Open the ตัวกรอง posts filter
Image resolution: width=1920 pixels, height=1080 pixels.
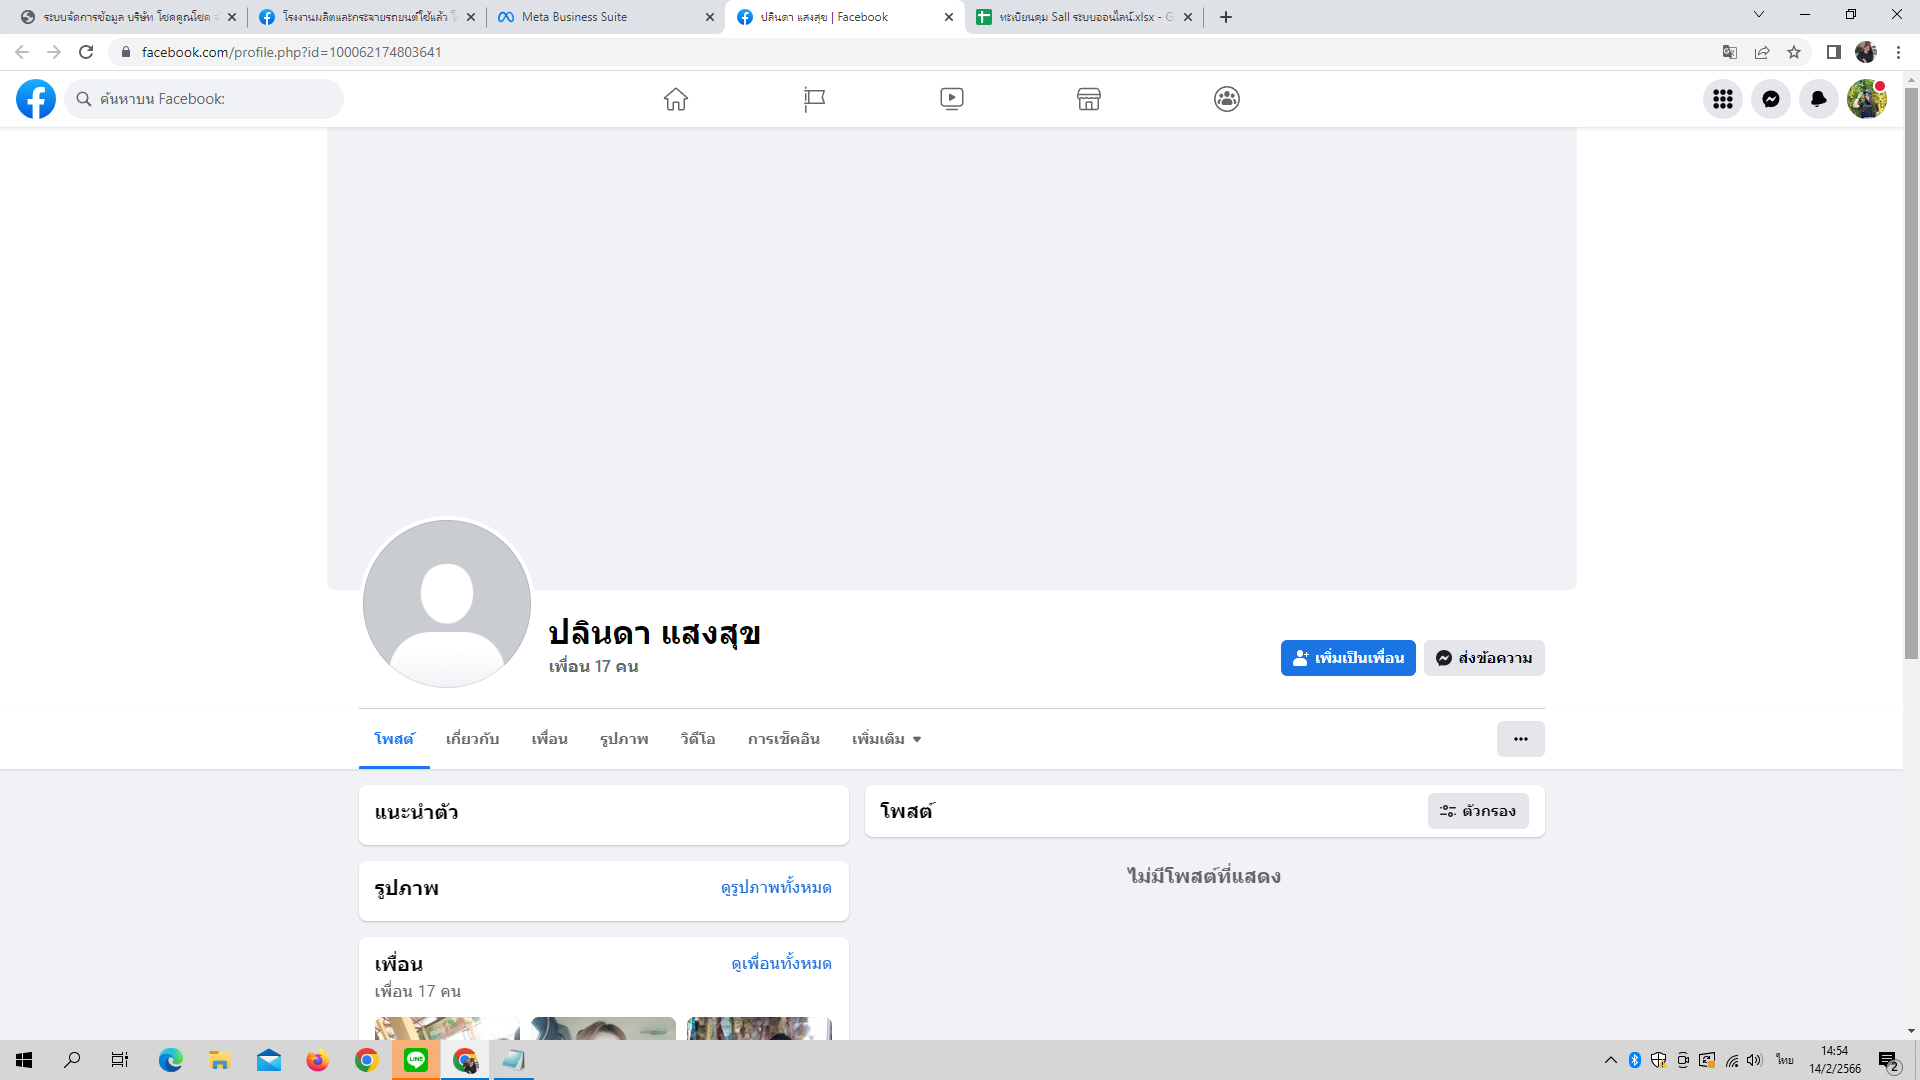point(1478,811)
